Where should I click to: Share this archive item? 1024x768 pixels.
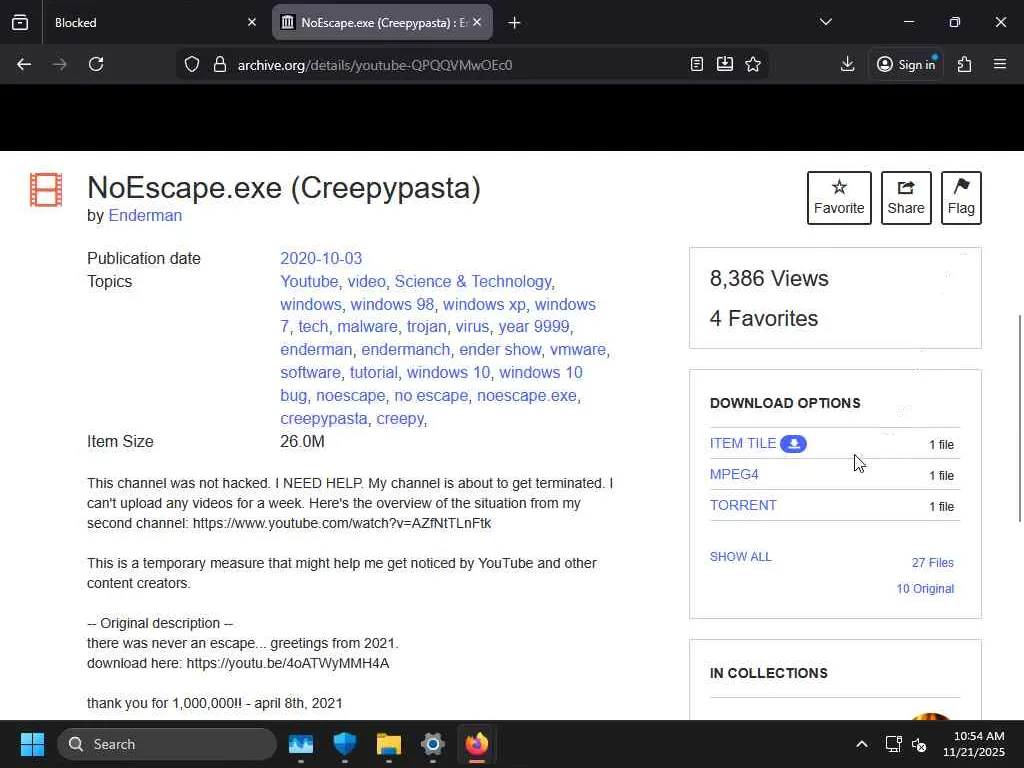click(x=906, y=198)
